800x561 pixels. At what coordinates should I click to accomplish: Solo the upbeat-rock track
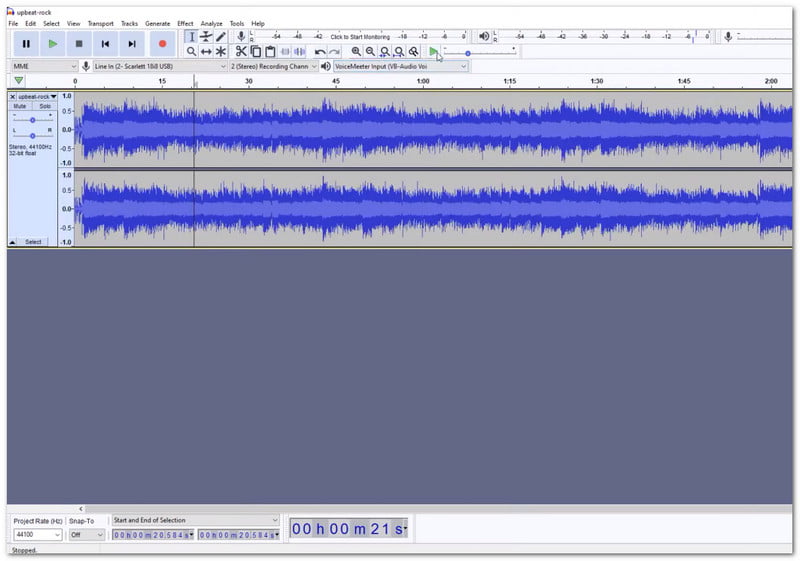pos(45,106)
